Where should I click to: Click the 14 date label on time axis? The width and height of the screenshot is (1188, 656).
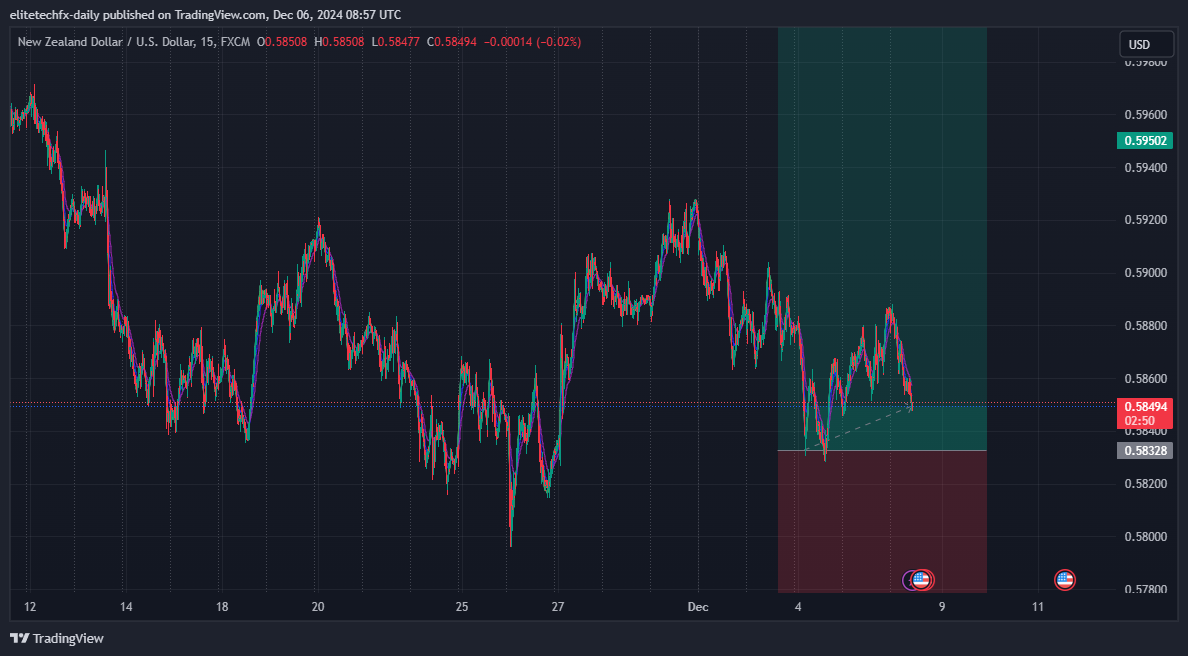pyautogui.click(x=126, y=607)
